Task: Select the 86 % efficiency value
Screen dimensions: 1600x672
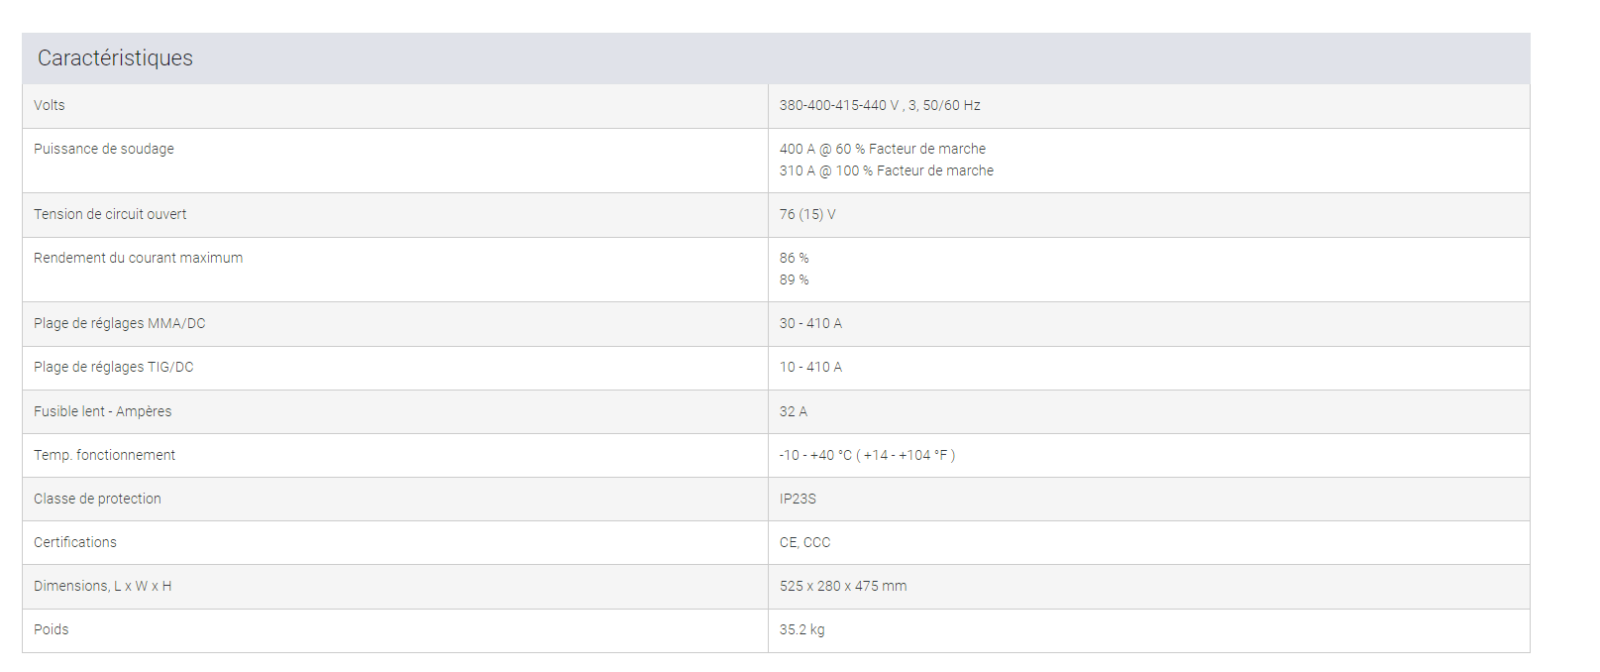Action: coord(794,258)
